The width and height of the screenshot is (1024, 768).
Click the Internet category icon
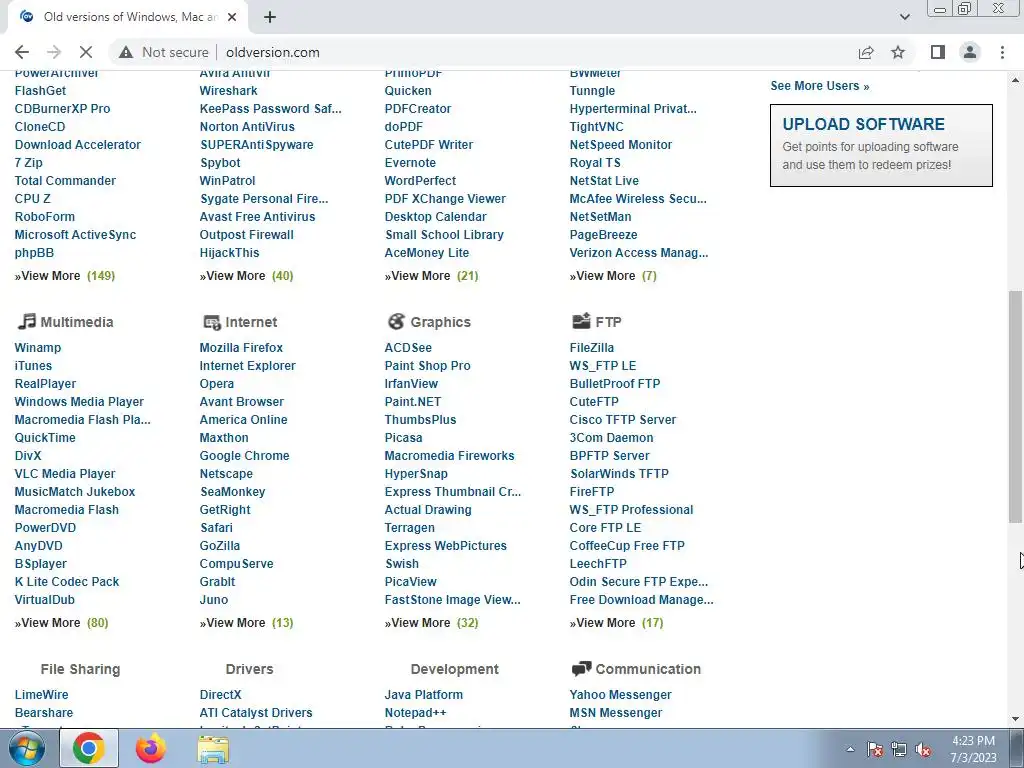(x=212, y=322)
